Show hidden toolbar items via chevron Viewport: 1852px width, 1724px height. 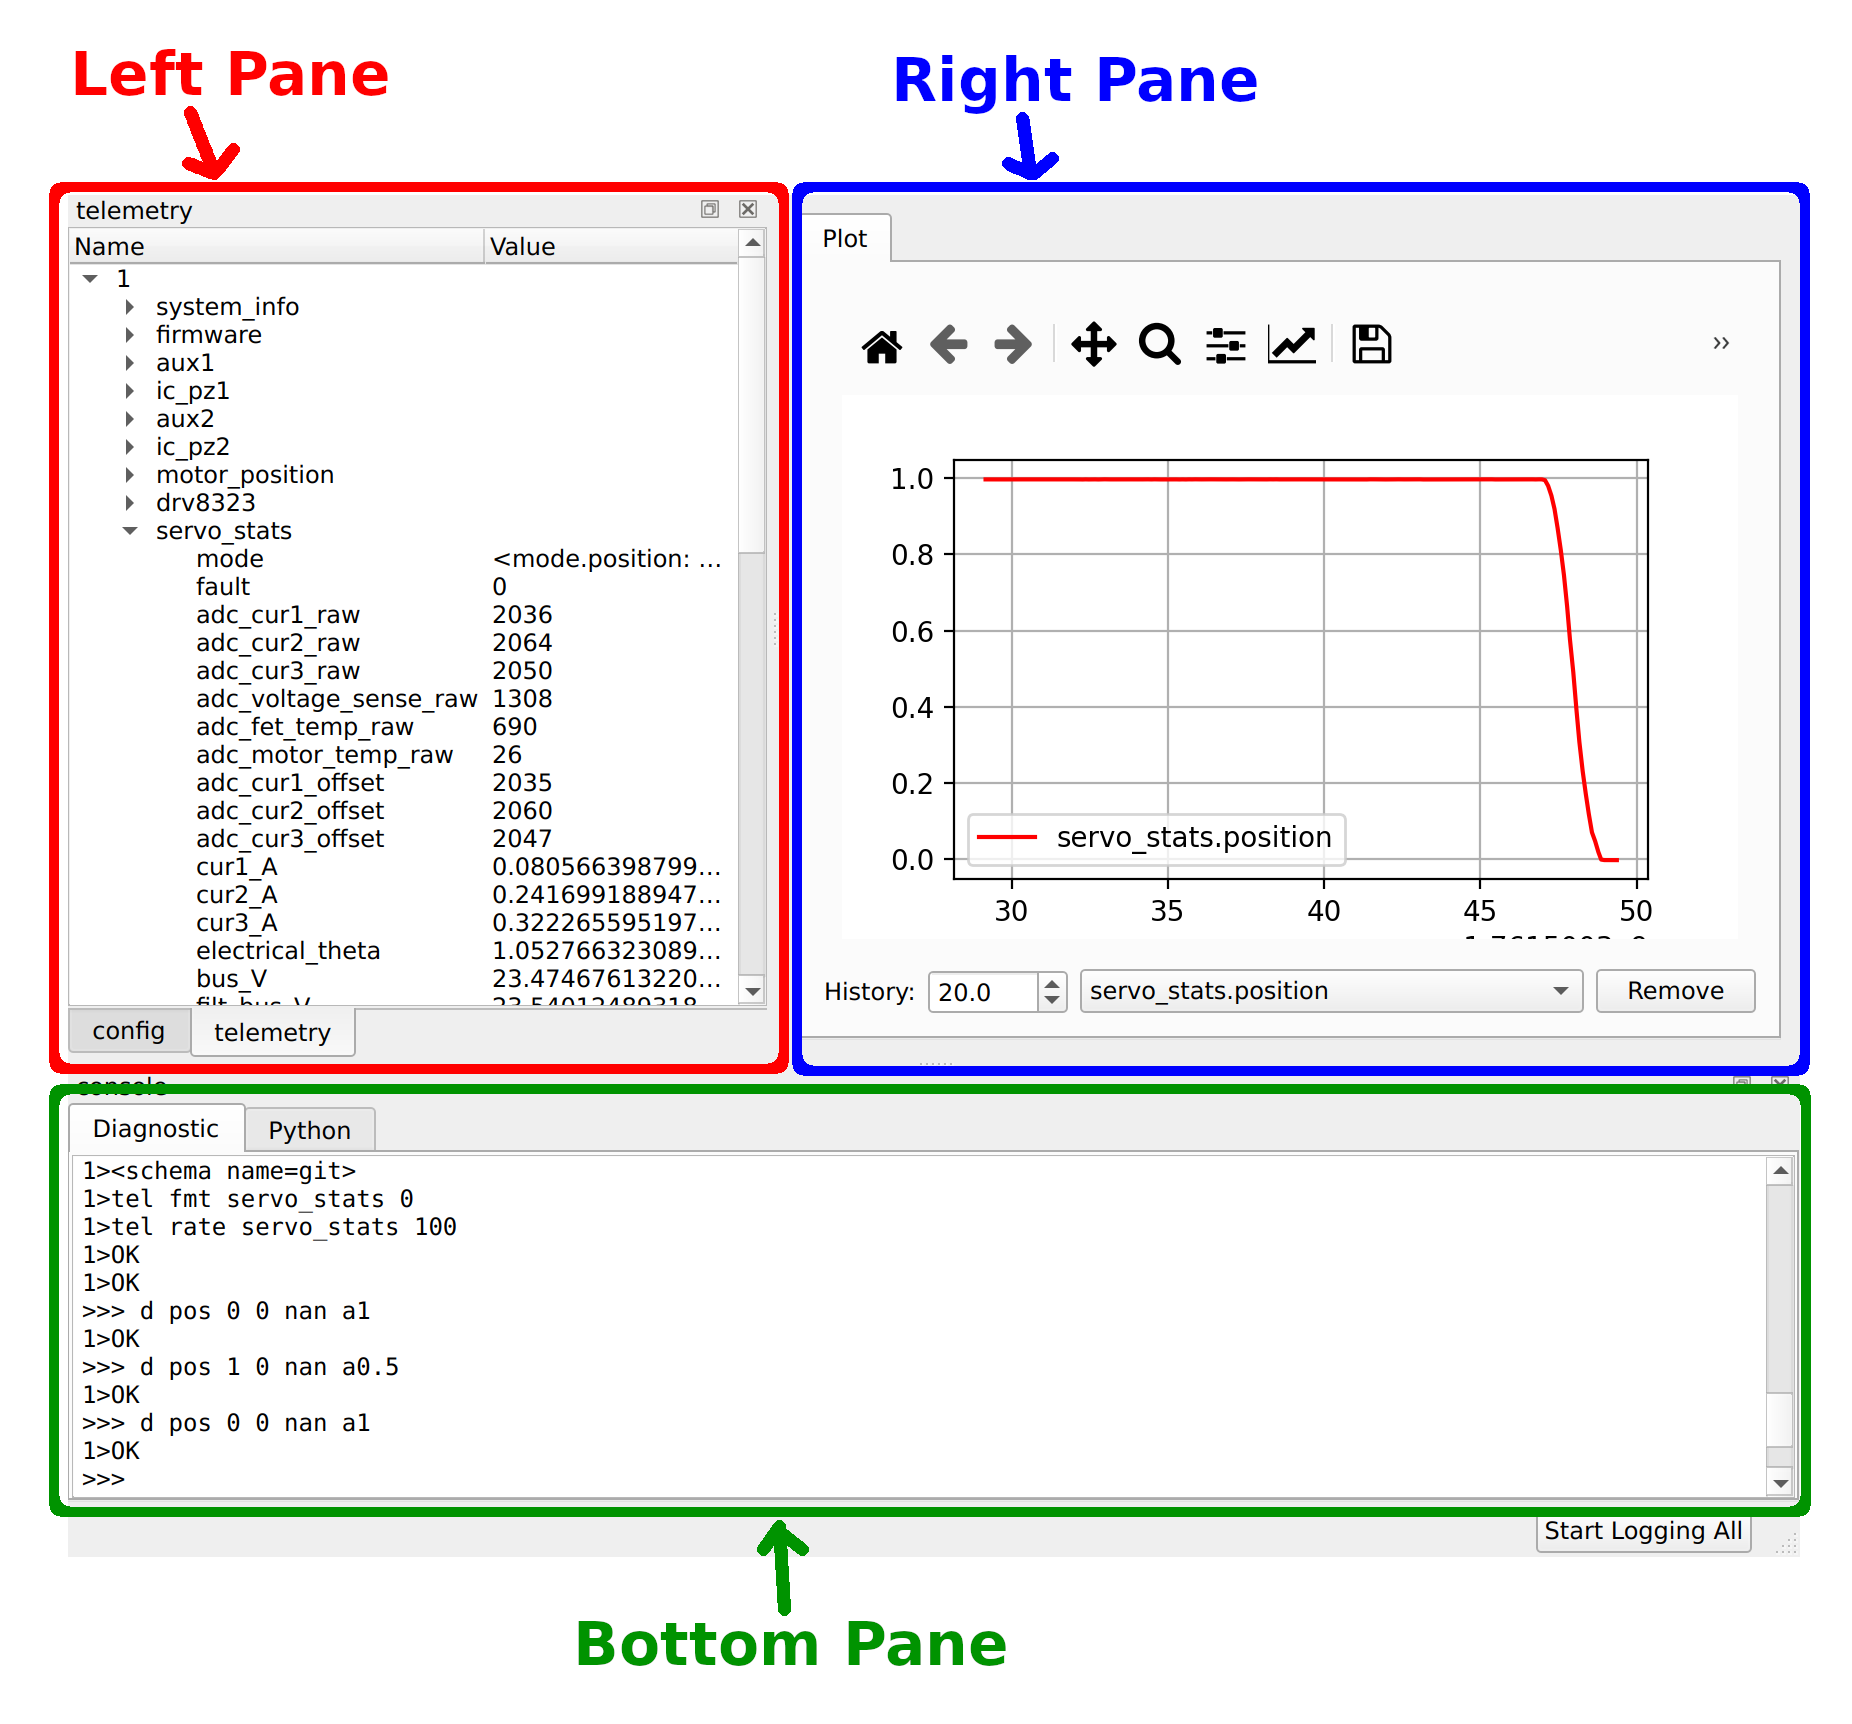pyautogui.click(x=1720, y=343)
